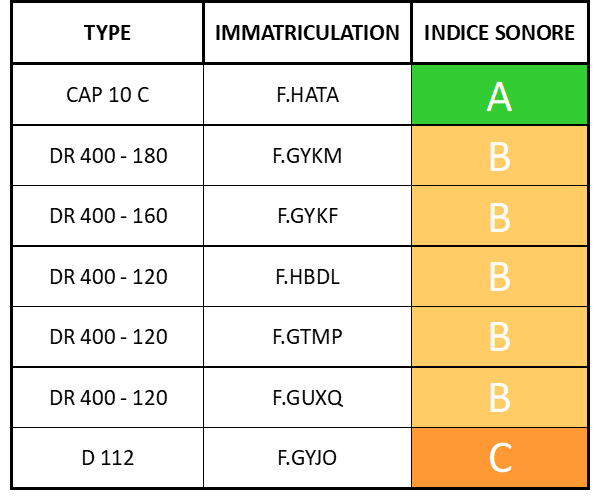The height and width of the screenshot is (498, 601).
Task: Select the F.HBDL registration cell
Action: point(307,277)
